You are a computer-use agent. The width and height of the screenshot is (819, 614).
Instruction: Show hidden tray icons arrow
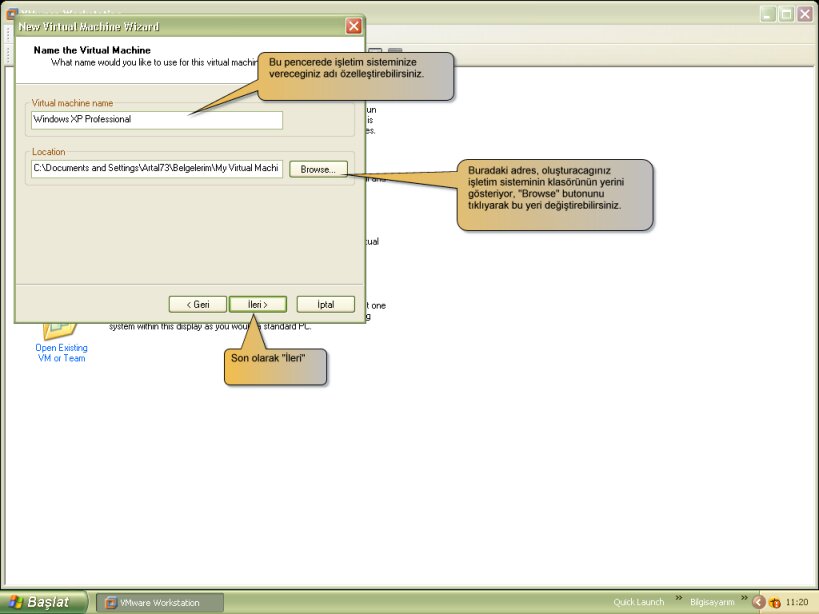tap(758, 602)
